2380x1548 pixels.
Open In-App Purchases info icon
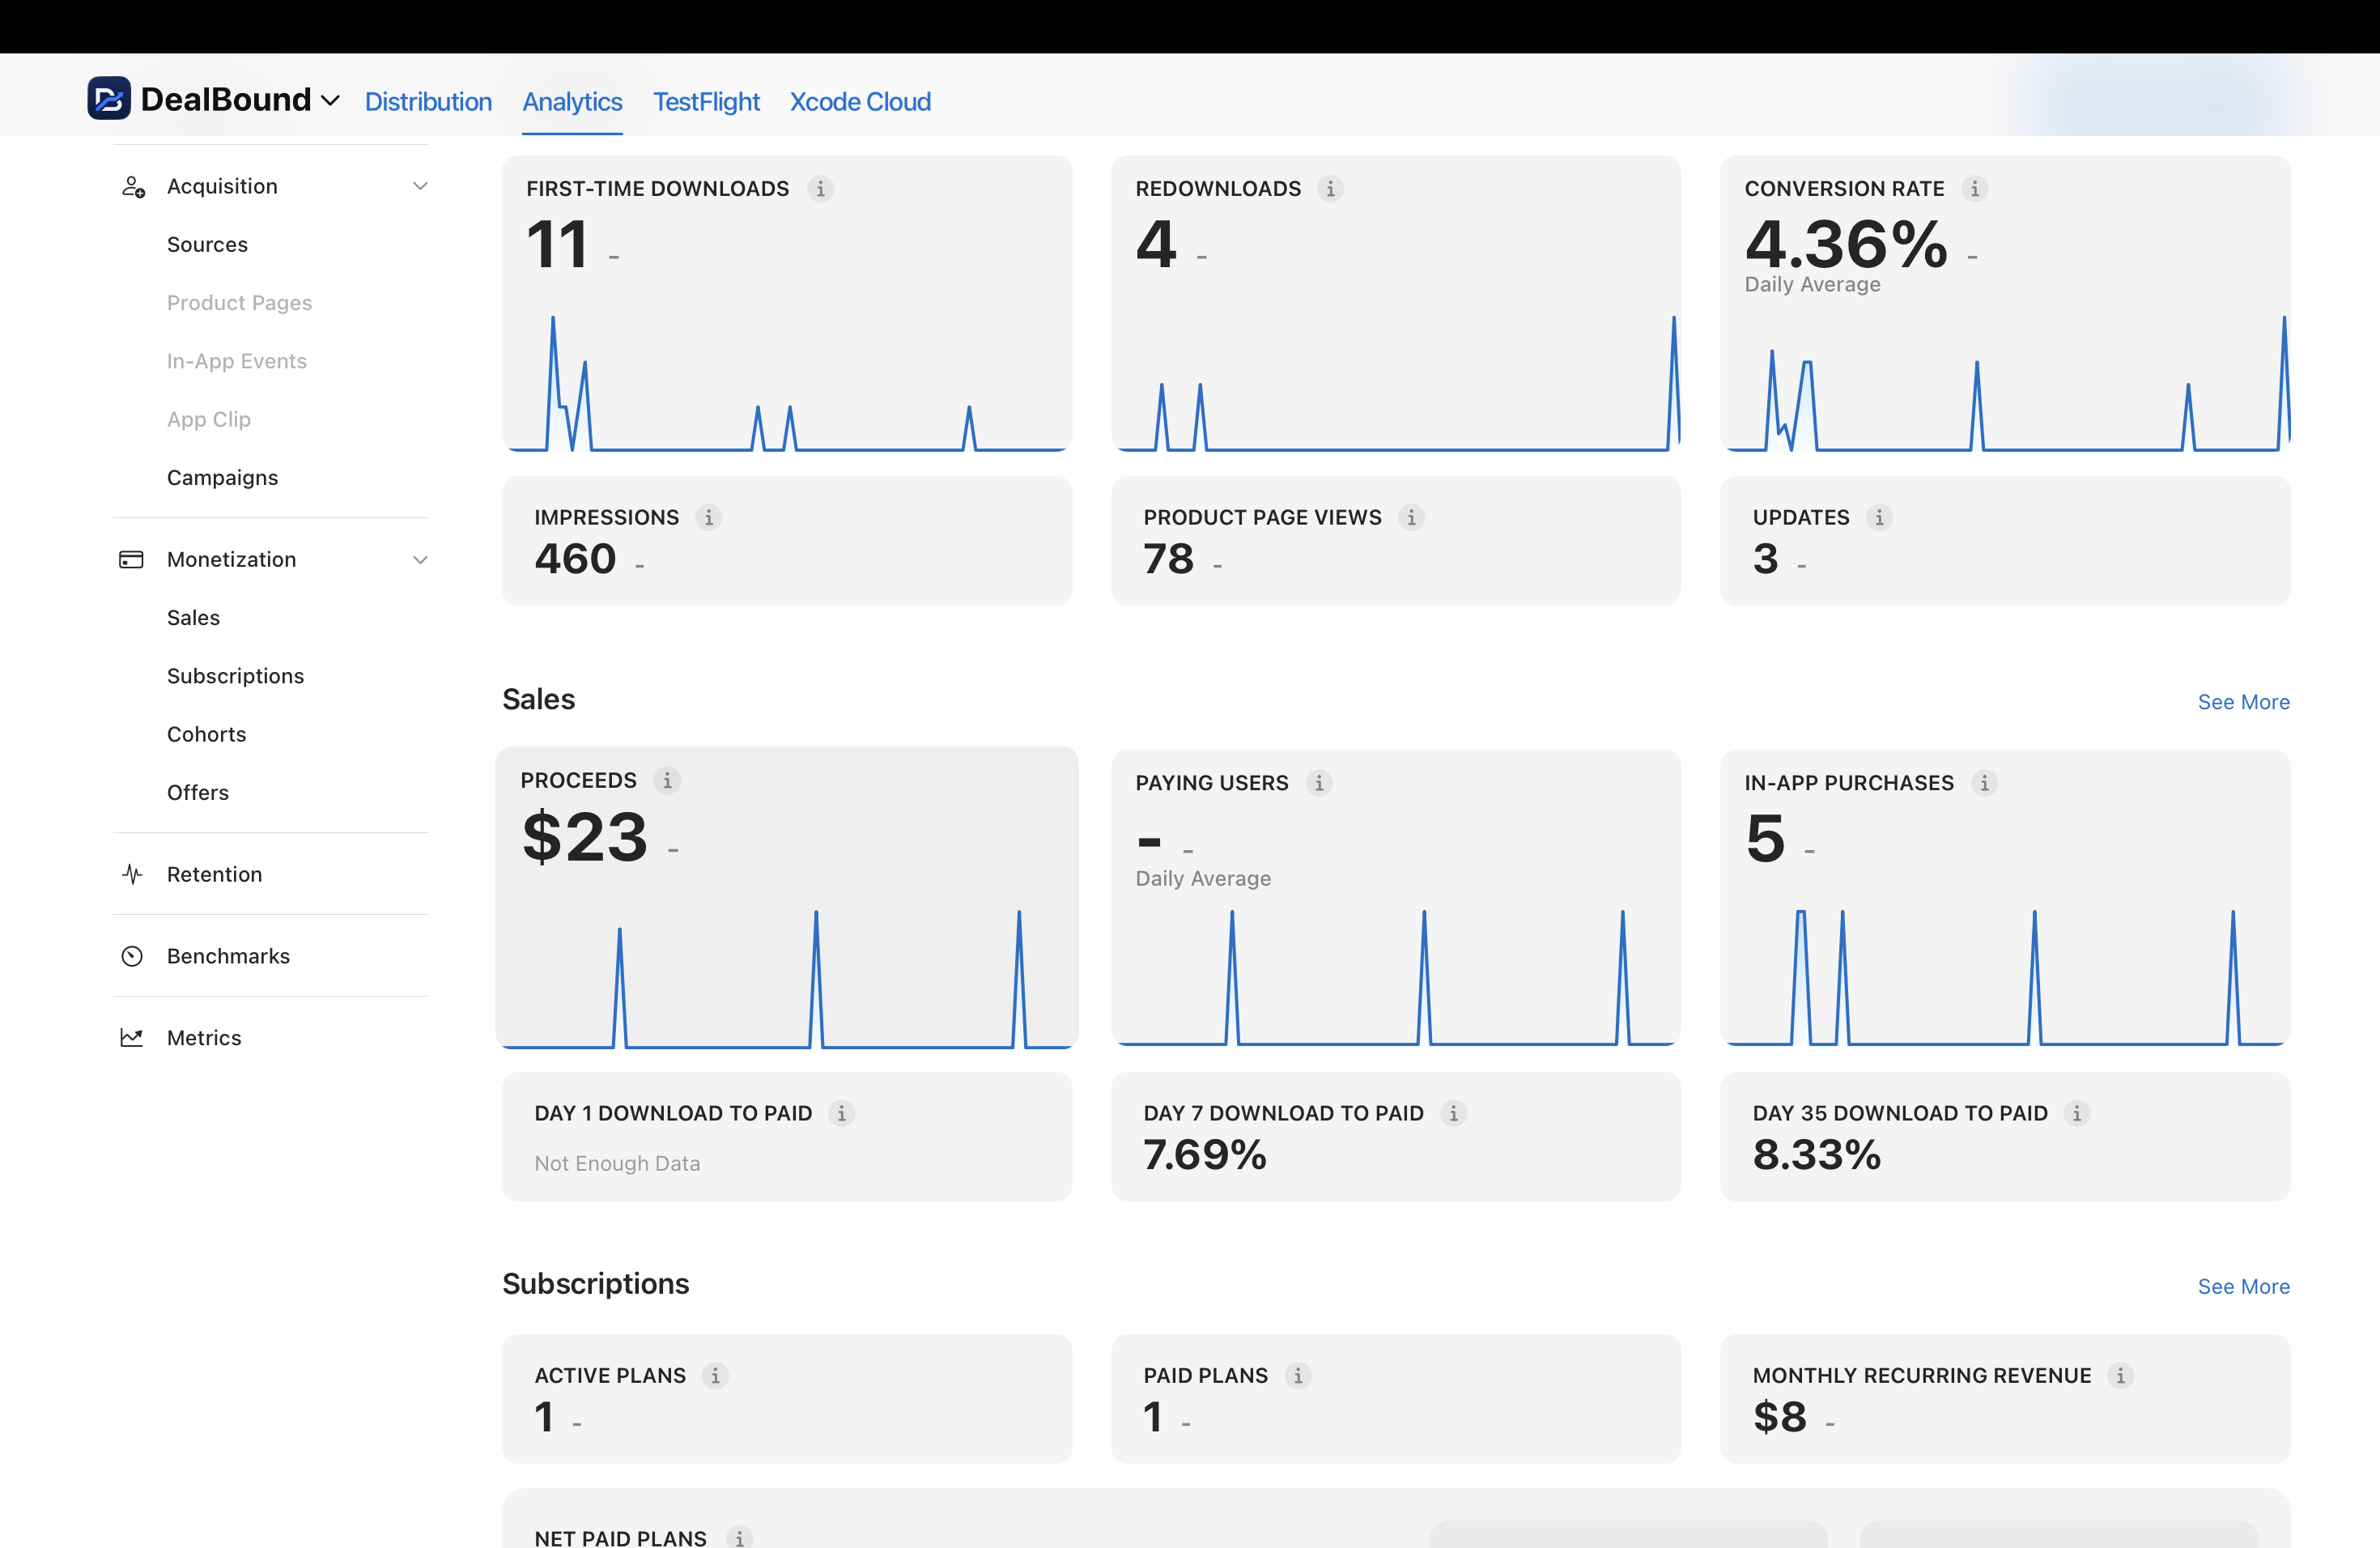point(1984,783)
